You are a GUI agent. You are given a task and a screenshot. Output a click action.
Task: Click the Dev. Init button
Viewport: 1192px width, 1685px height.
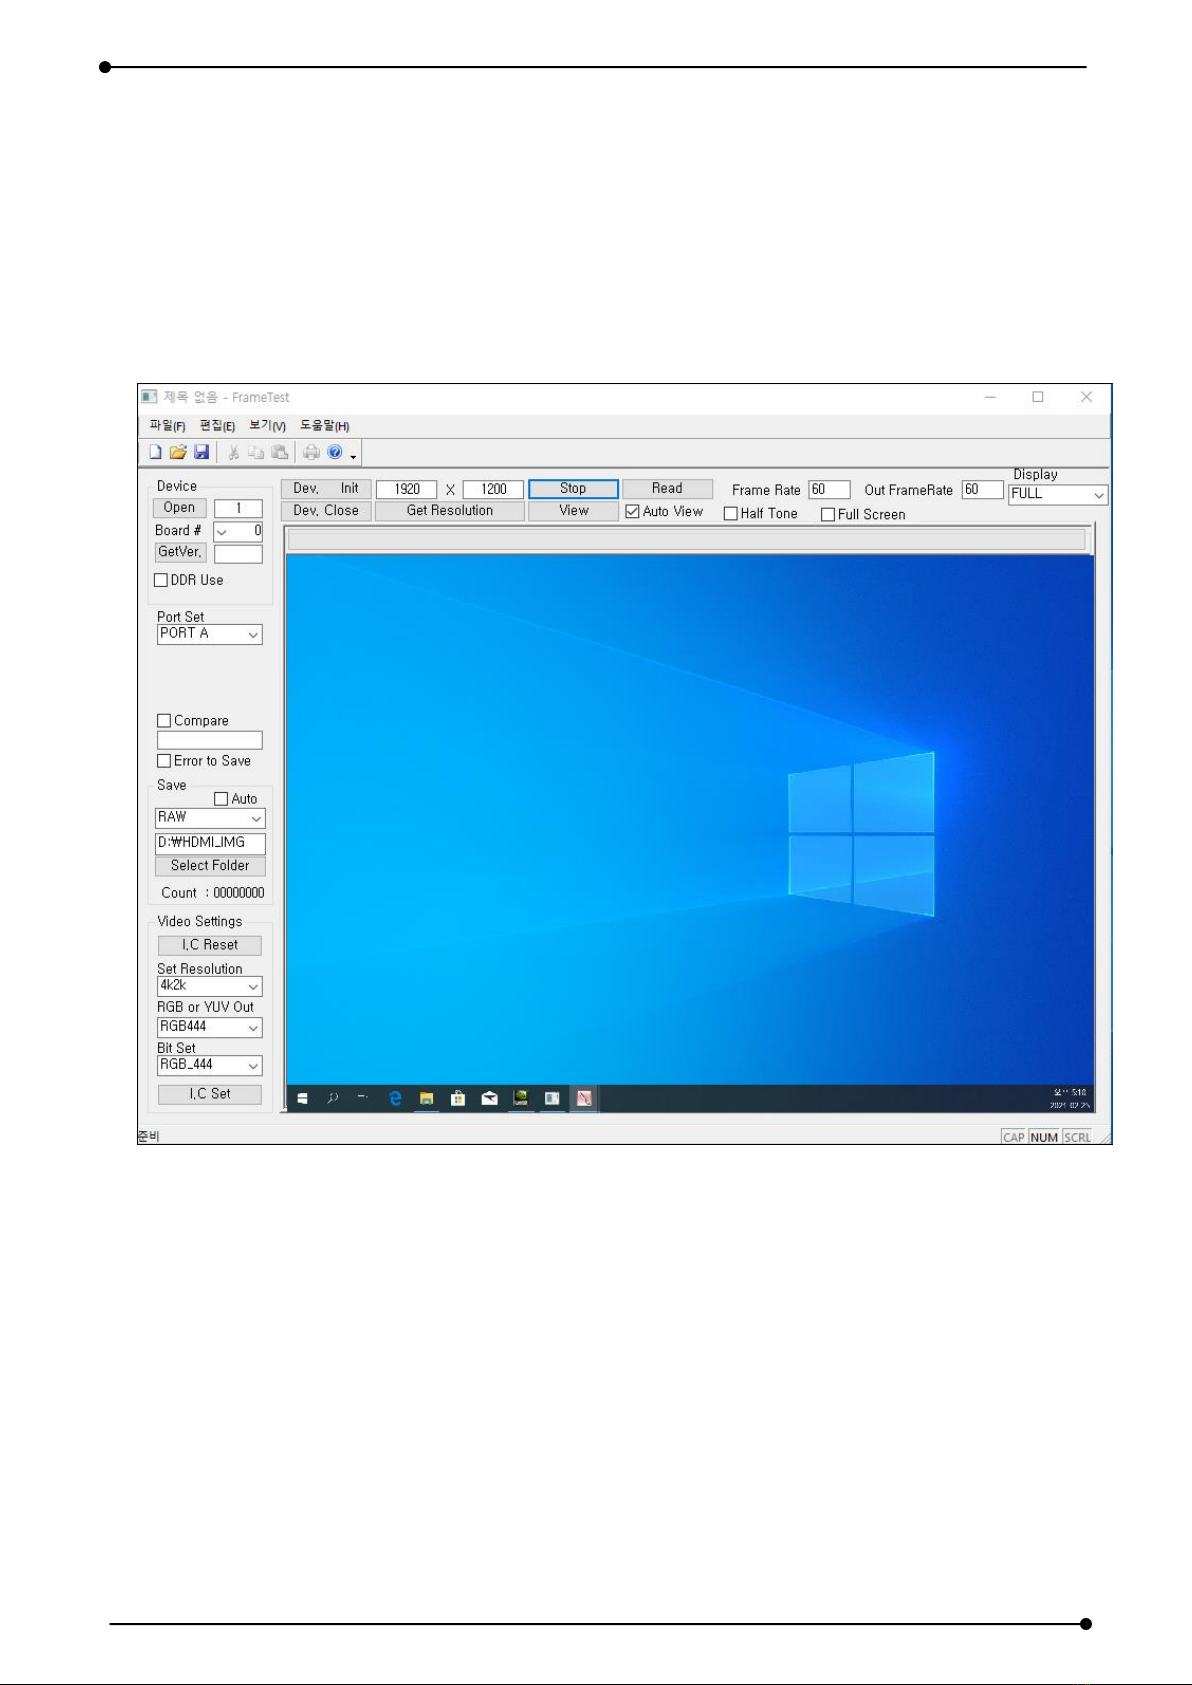(x=326, y=489)
